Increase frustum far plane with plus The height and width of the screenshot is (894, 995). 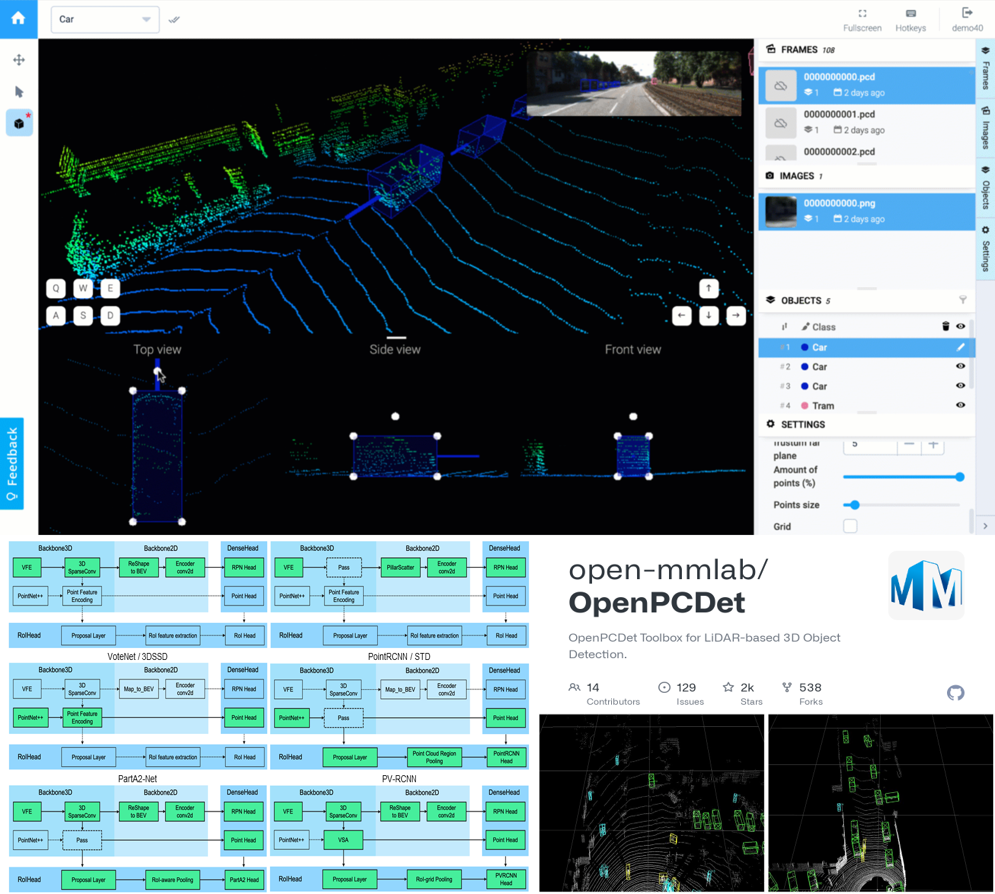[933, 444]
